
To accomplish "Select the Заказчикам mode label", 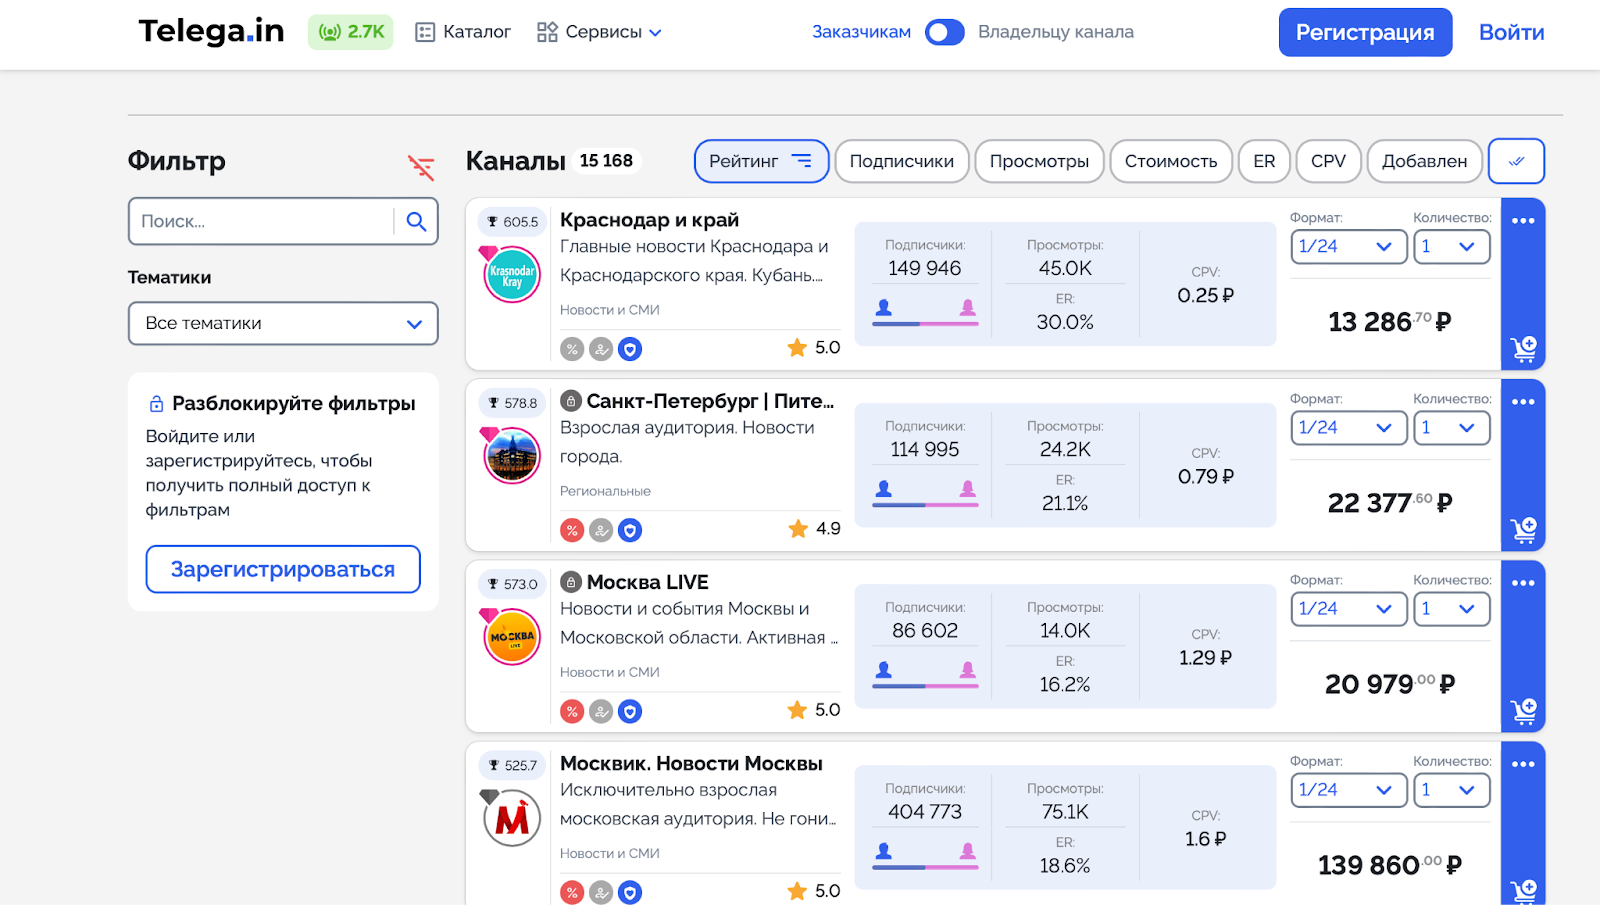I will click(861, 32).
